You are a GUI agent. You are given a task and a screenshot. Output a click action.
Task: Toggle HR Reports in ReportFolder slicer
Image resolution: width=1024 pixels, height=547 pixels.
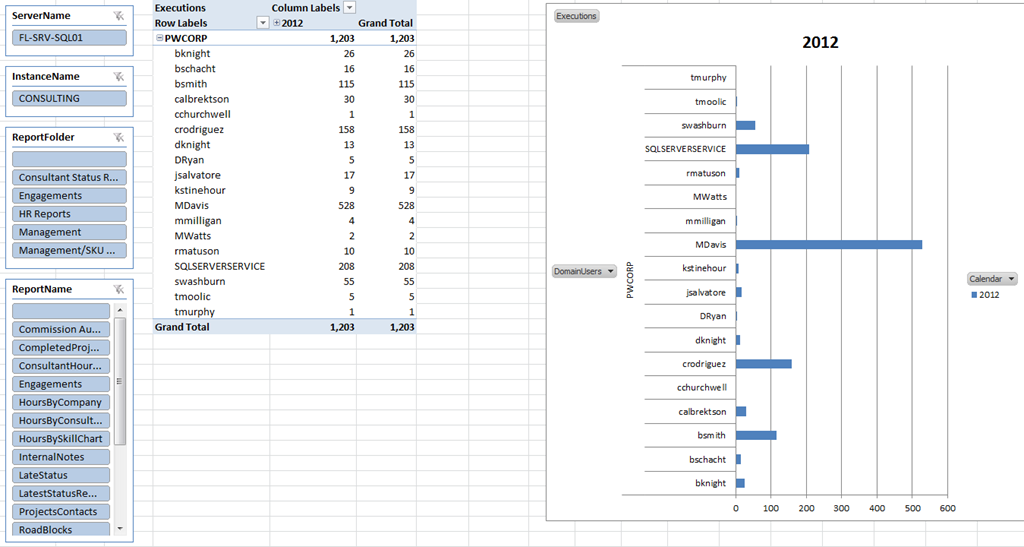click(70, 214)
